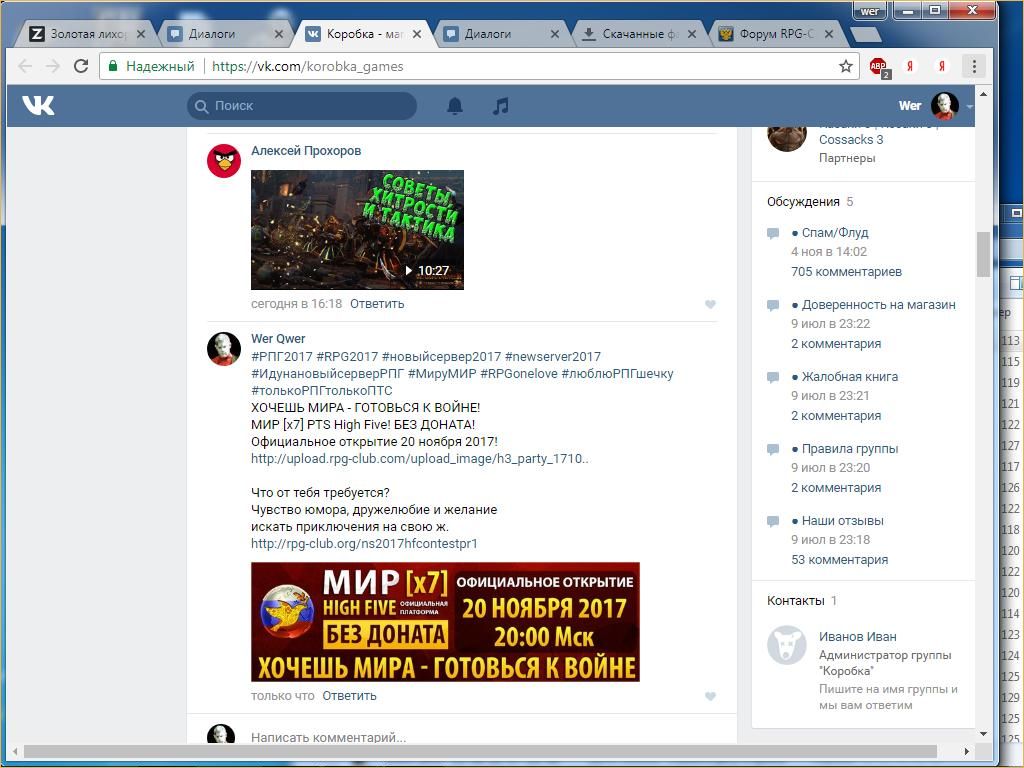Click the #толькоРПГтолькоПТС hashtag

(322, 391)
